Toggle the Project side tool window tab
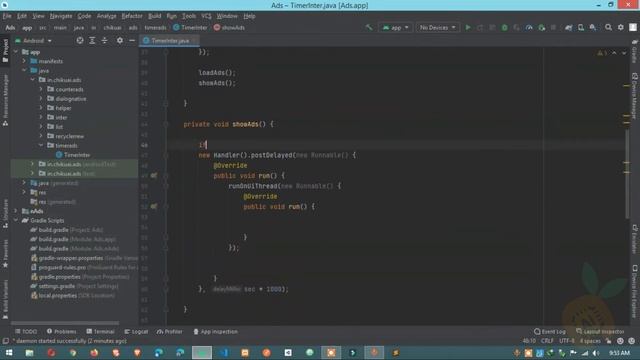The height and width of the screenshot is (360, 640). [5, 51]
